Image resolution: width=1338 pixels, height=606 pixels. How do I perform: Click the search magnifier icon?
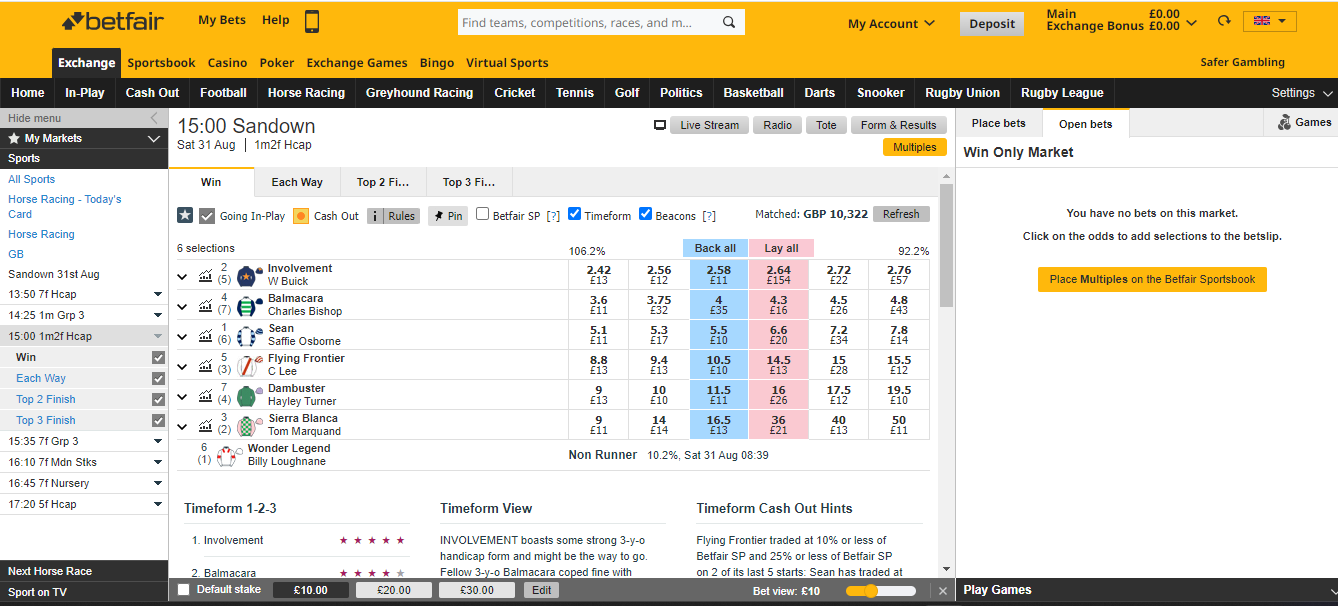(729, 22)
